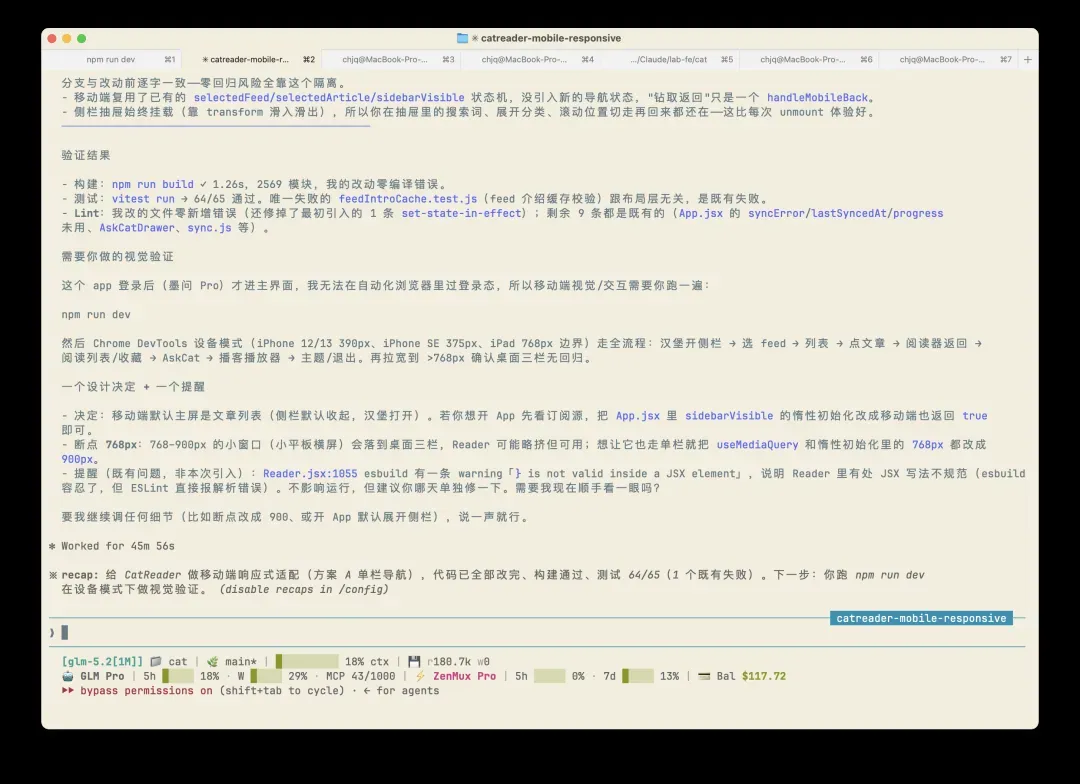Viewport: 1080px width, 784px height.
Task: Click the 'ZenMux Pro' plan label
Action: (x=464, y=676)
